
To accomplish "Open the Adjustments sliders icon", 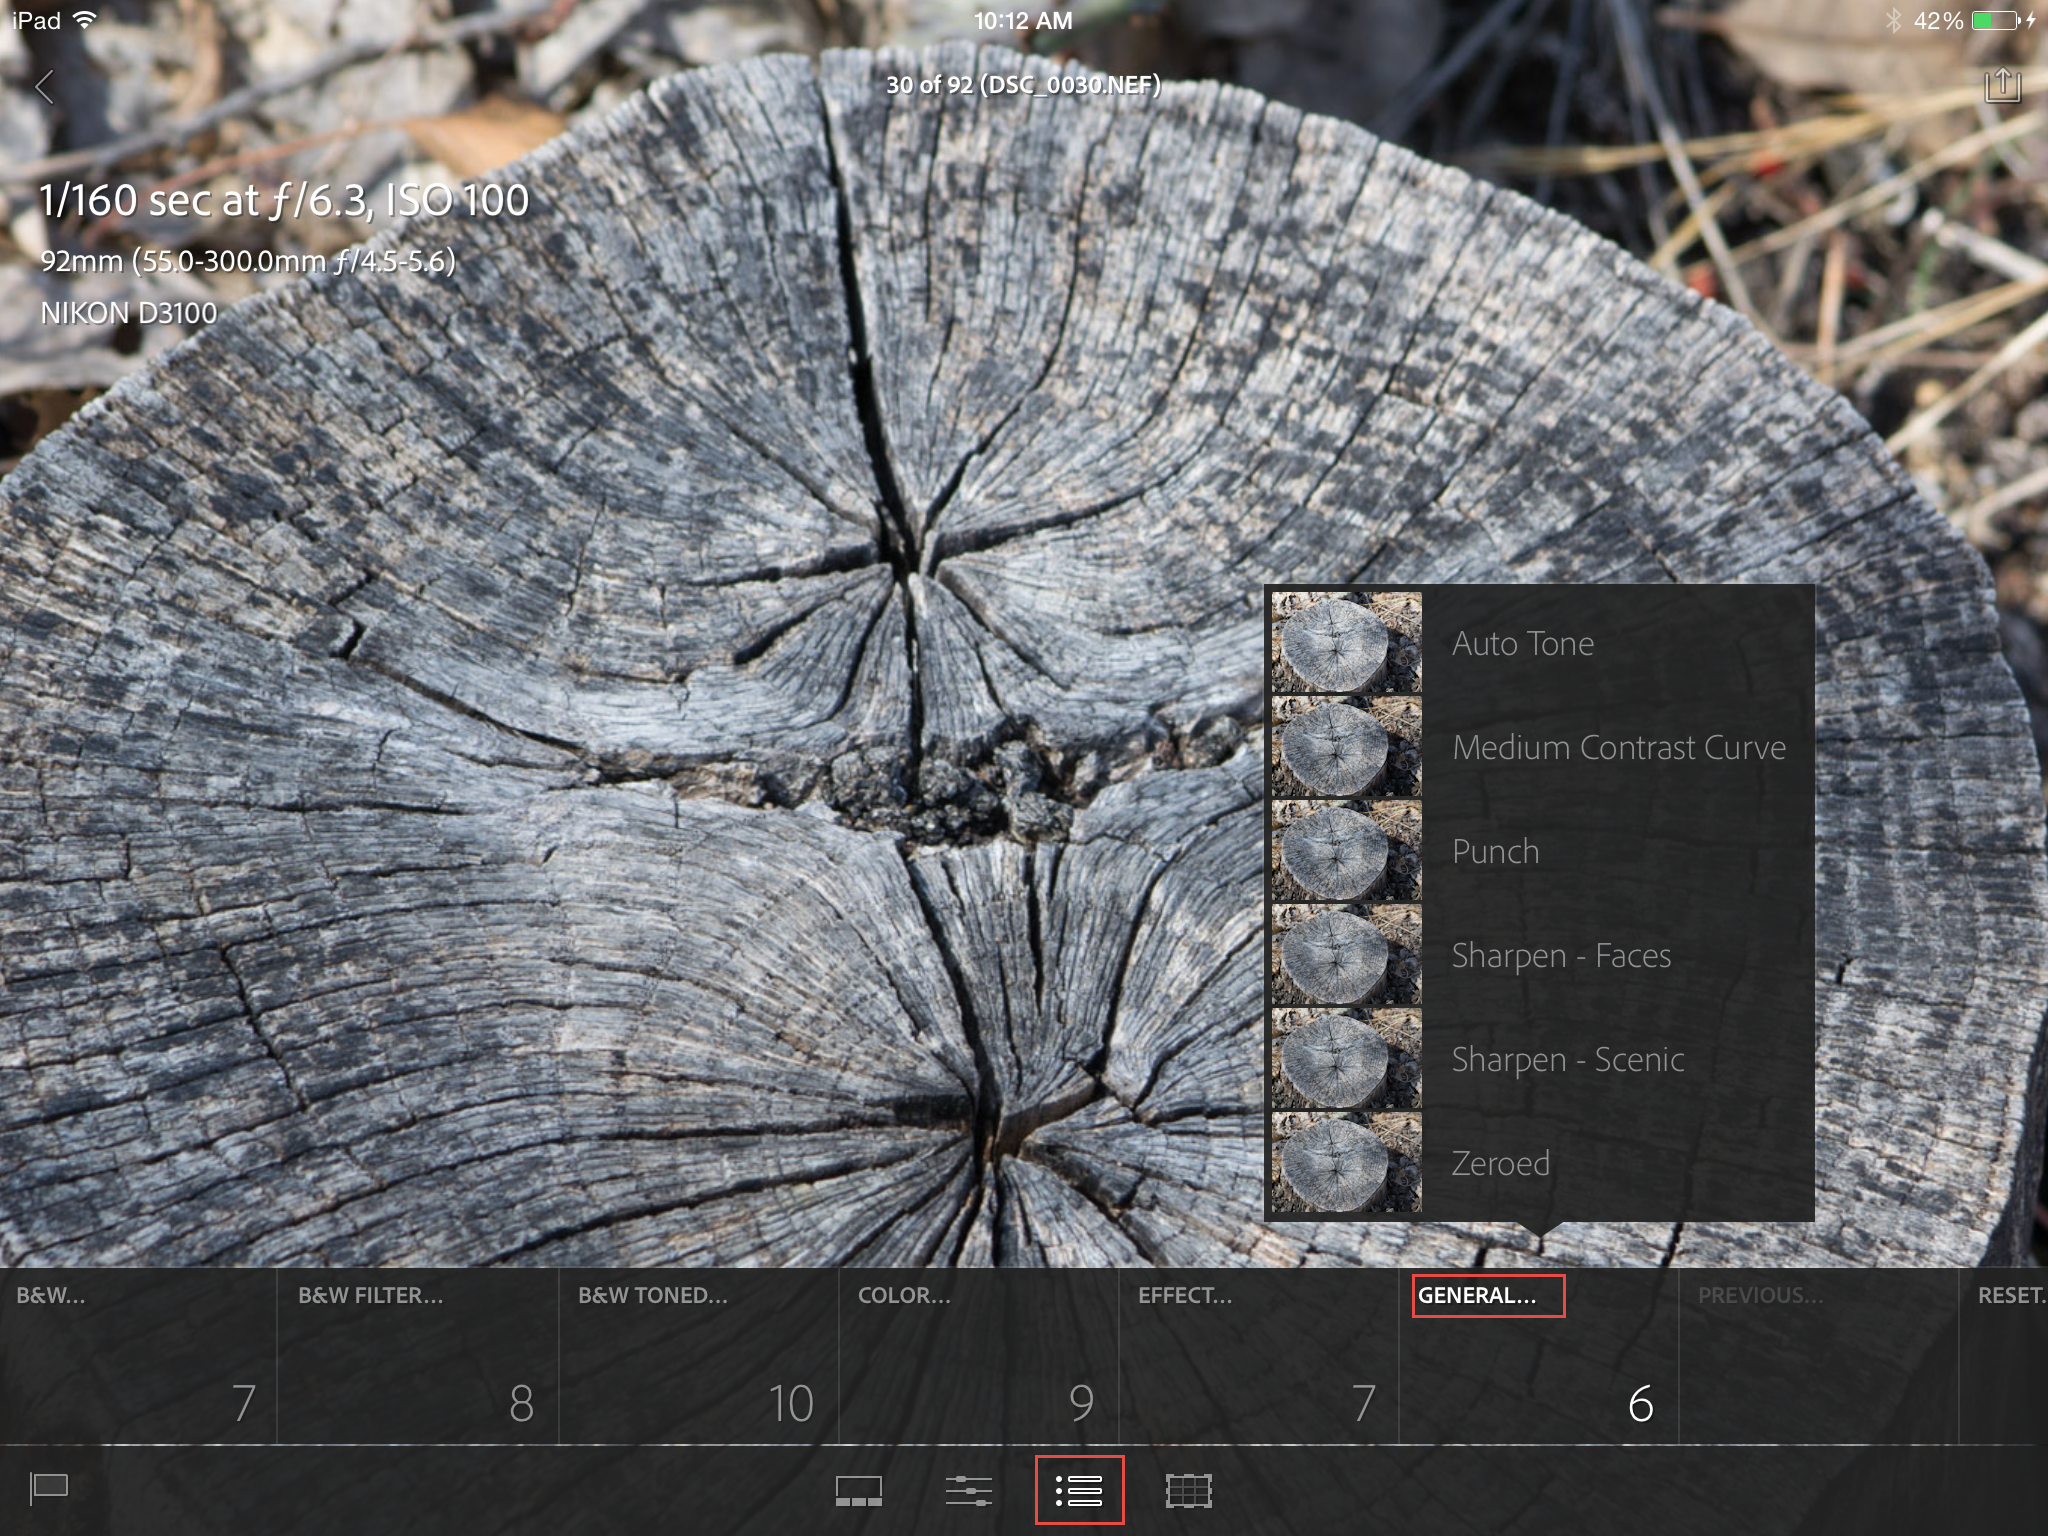I will (x=969, y=1491).
